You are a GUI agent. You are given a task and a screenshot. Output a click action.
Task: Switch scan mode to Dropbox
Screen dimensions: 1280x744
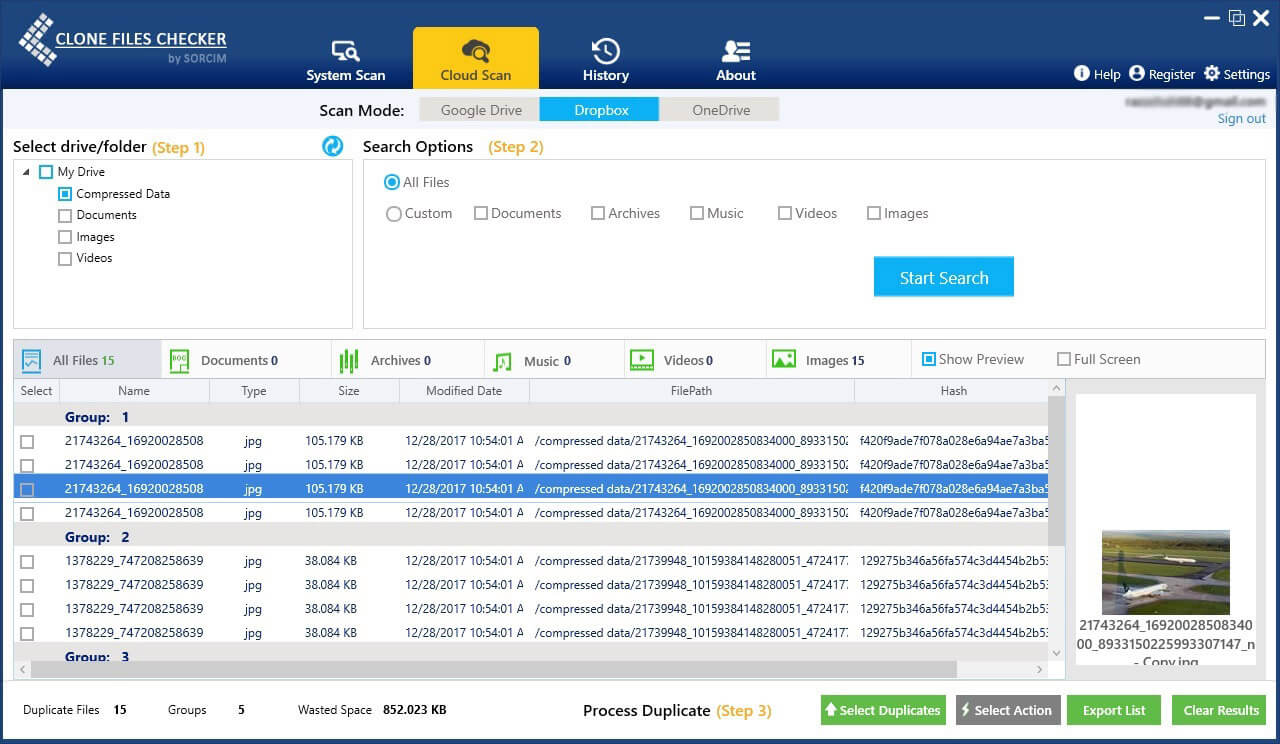(600, 110)
